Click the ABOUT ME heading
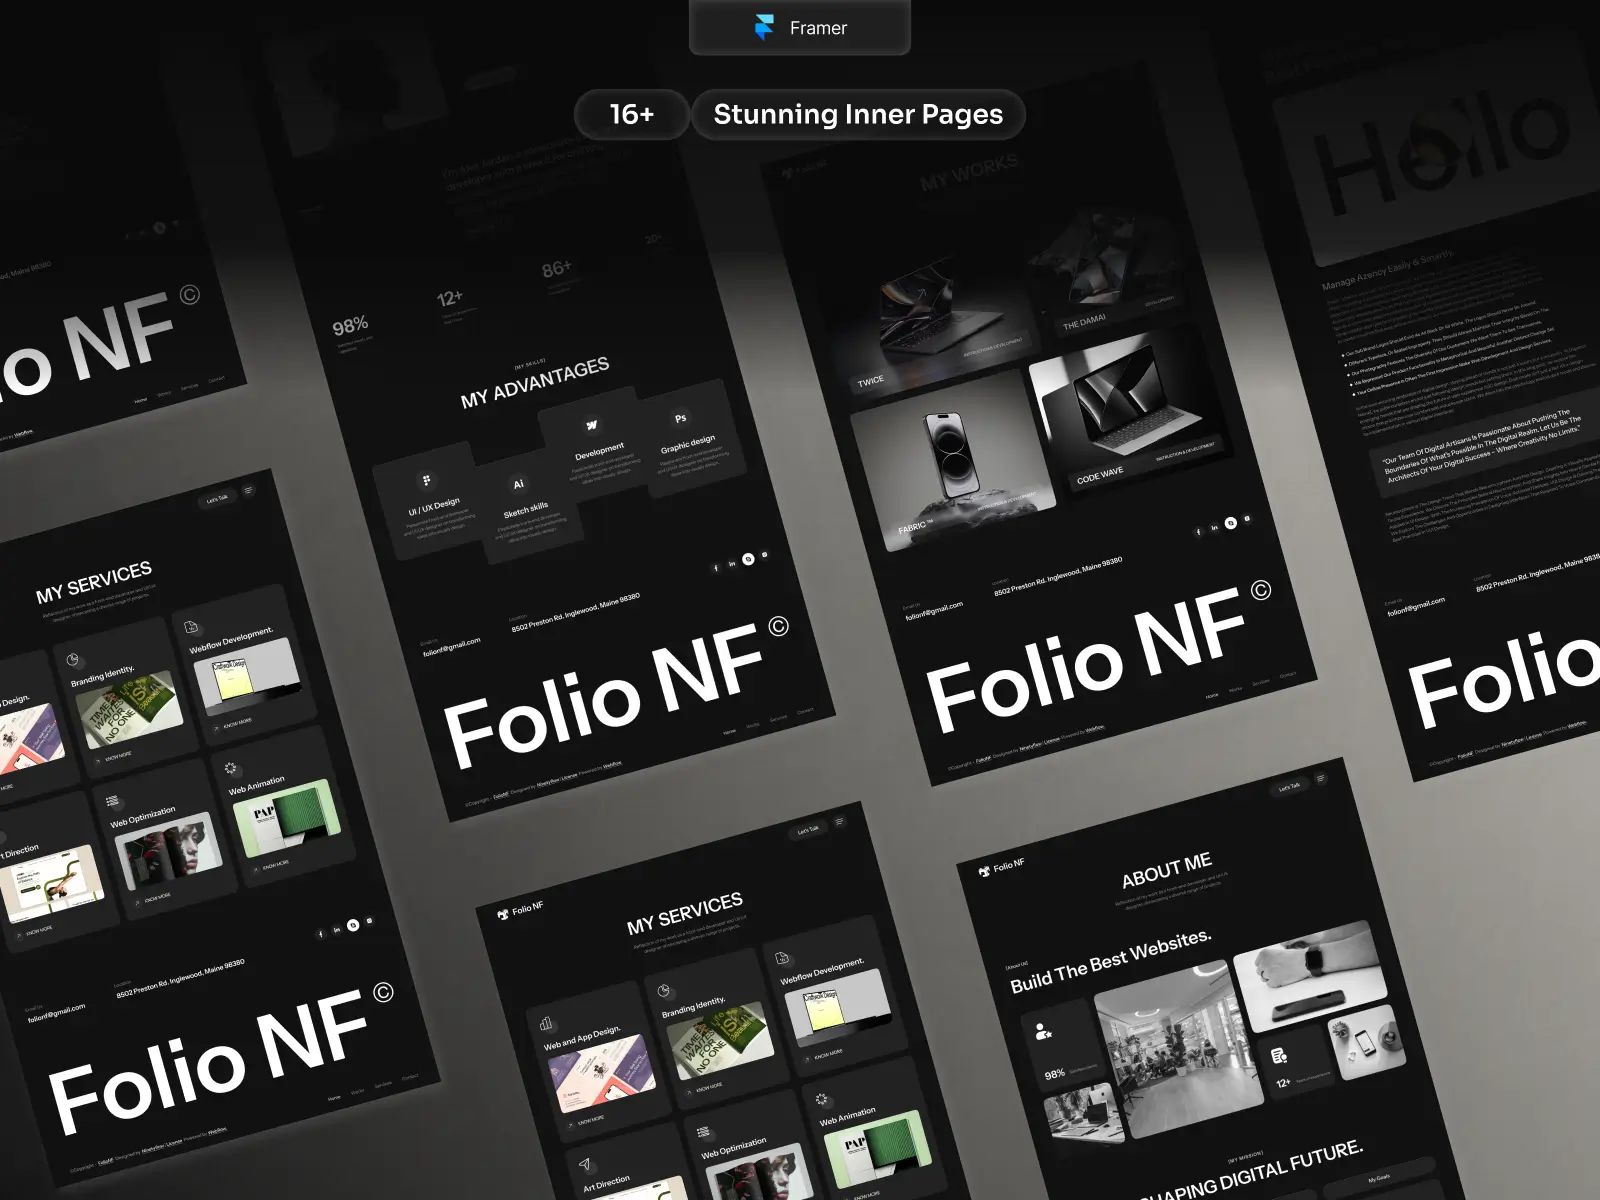This screenshot has width=1600, height=1200. [x=1166, y=870]
